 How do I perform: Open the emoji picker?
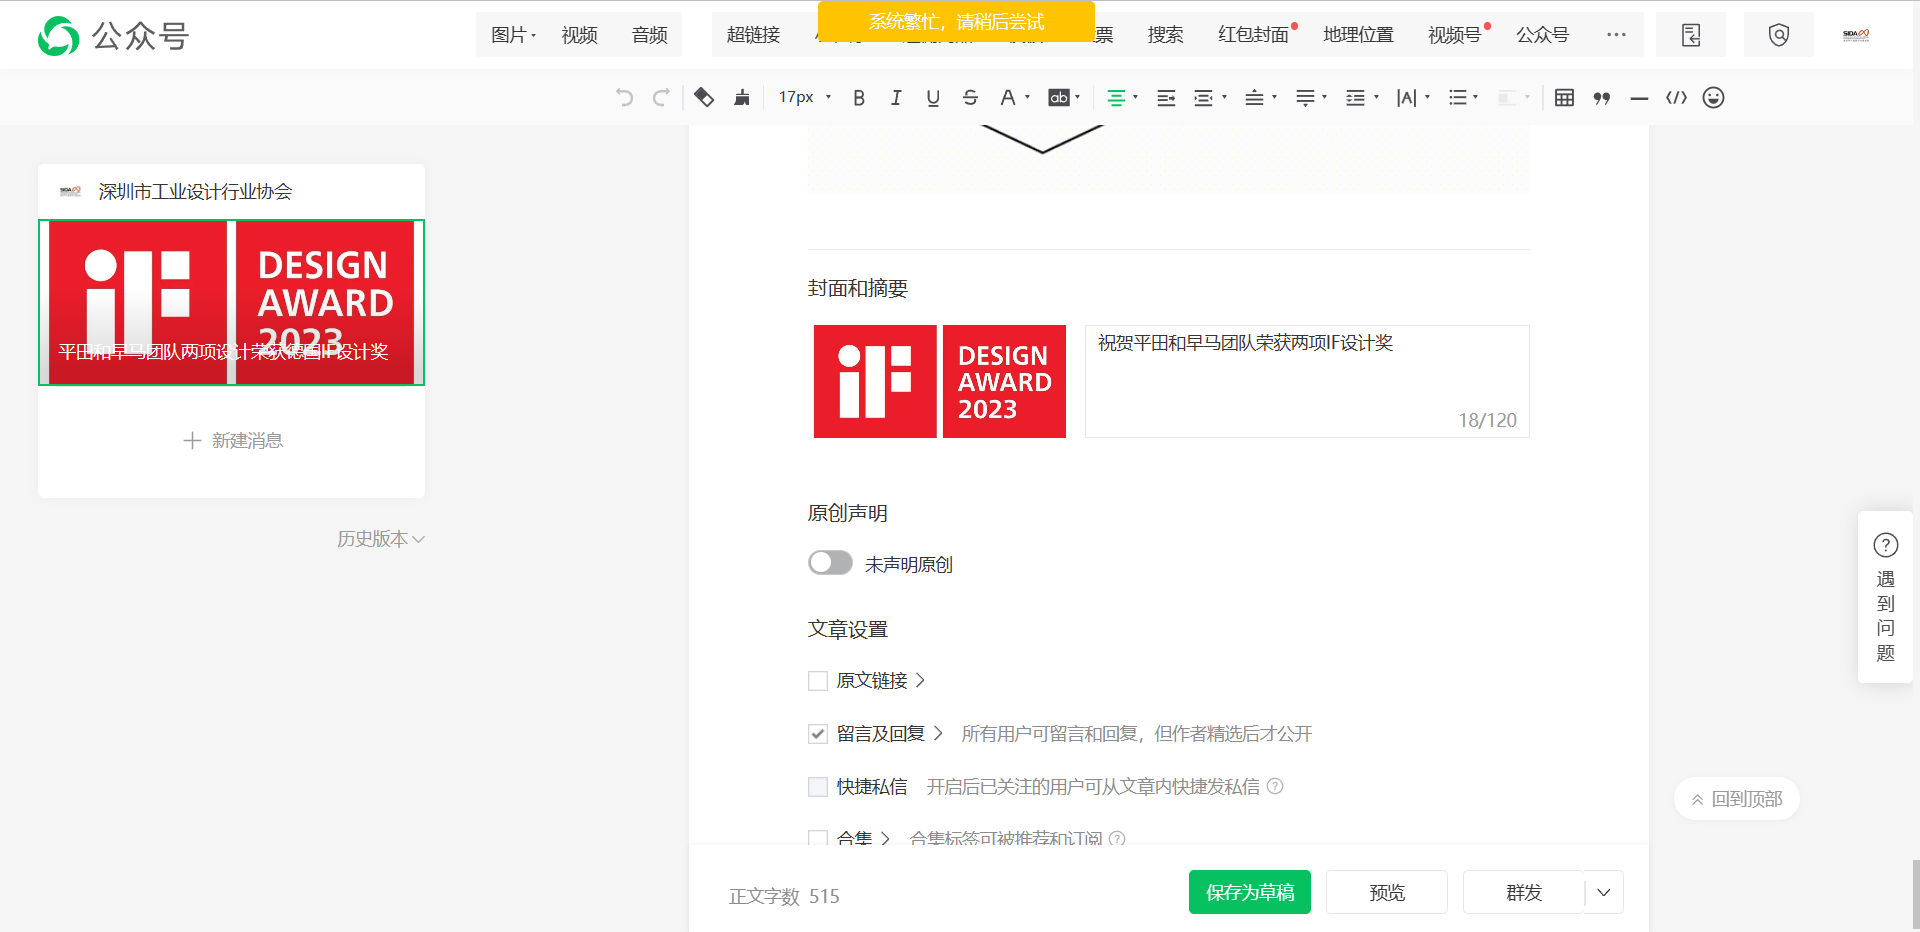[1714, 97]
